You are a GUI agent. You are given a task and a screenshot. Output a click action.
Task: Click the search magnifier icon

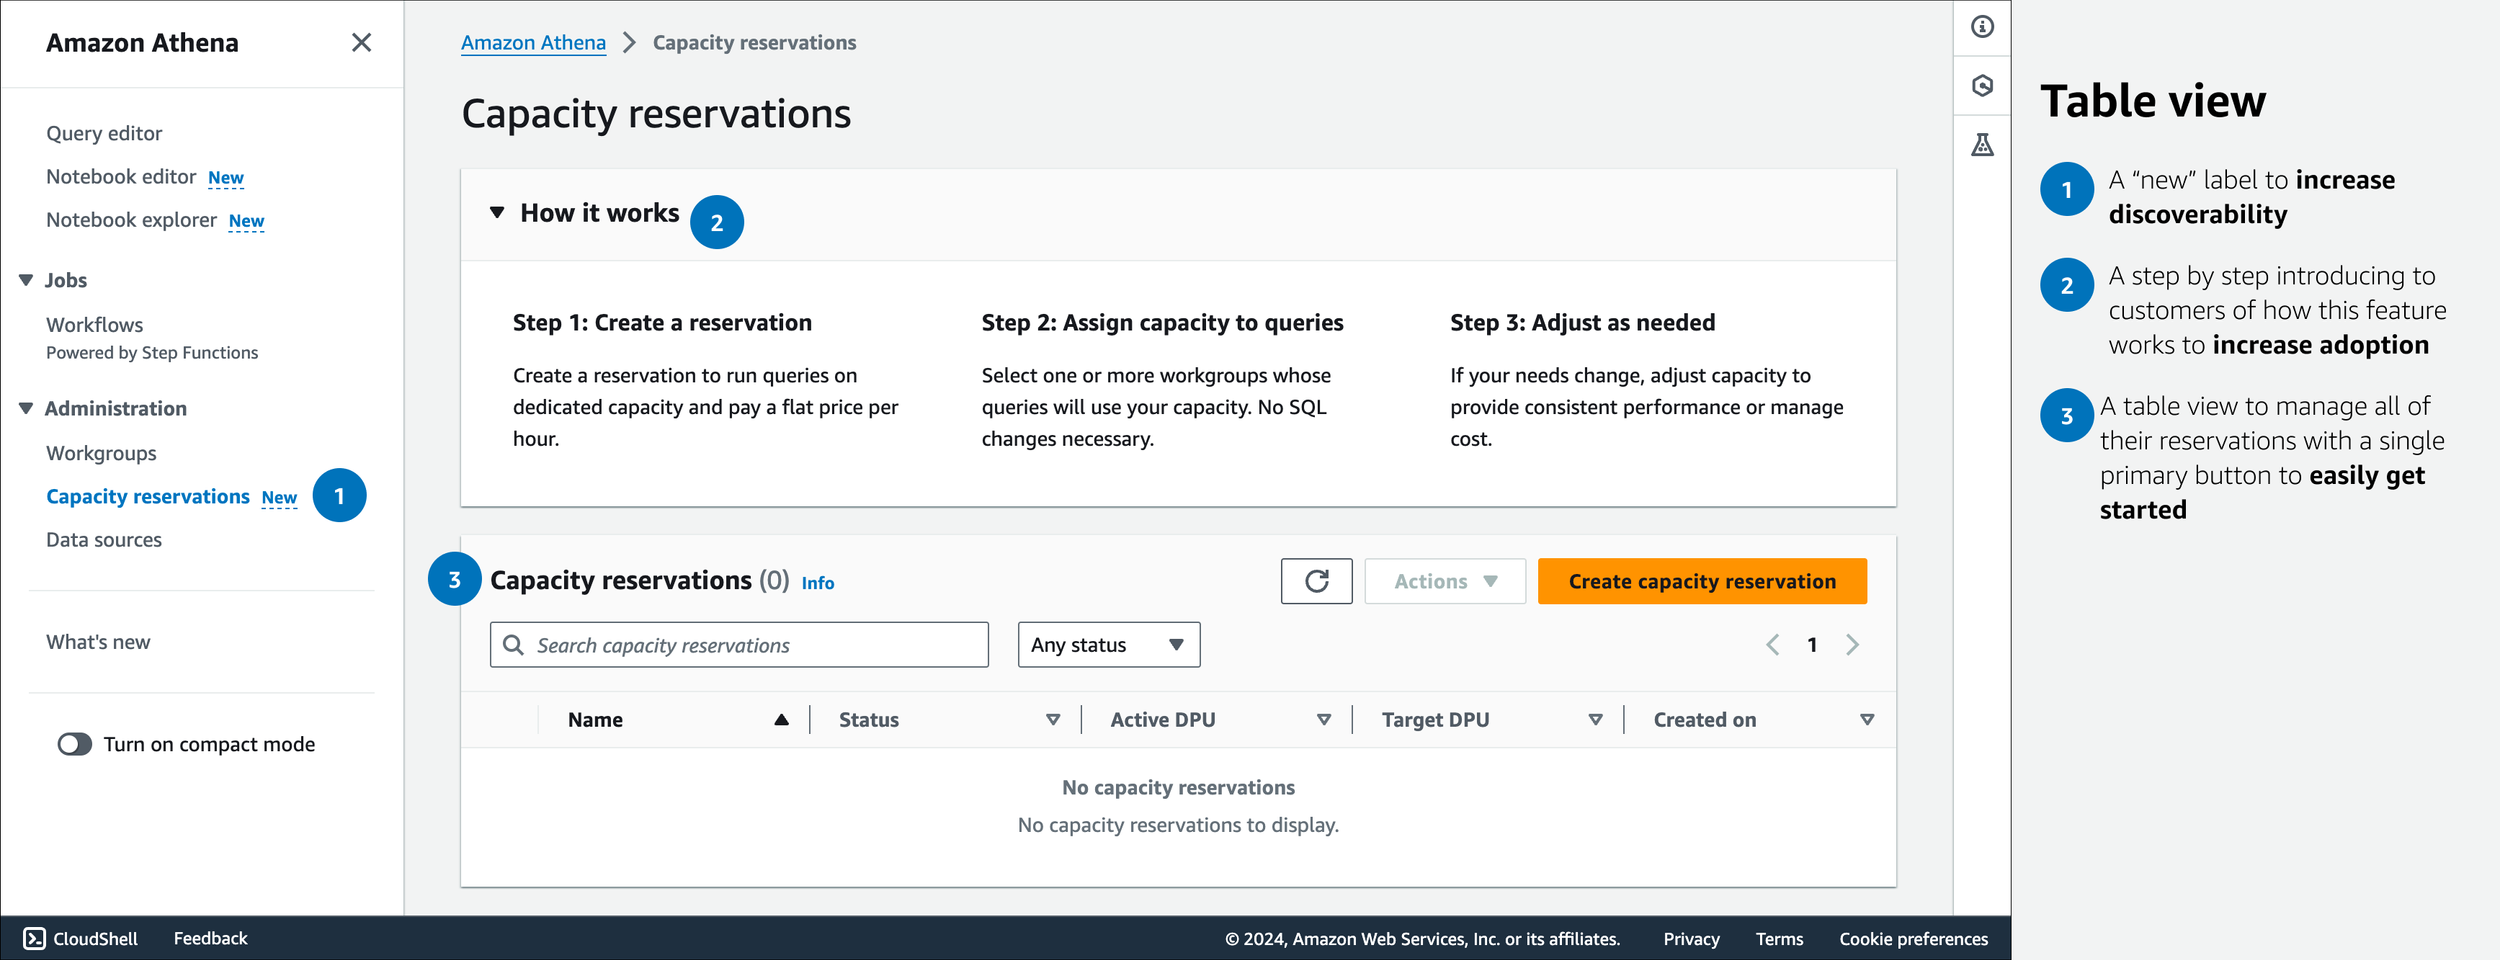pyautogui.click(x=513, y=645)
